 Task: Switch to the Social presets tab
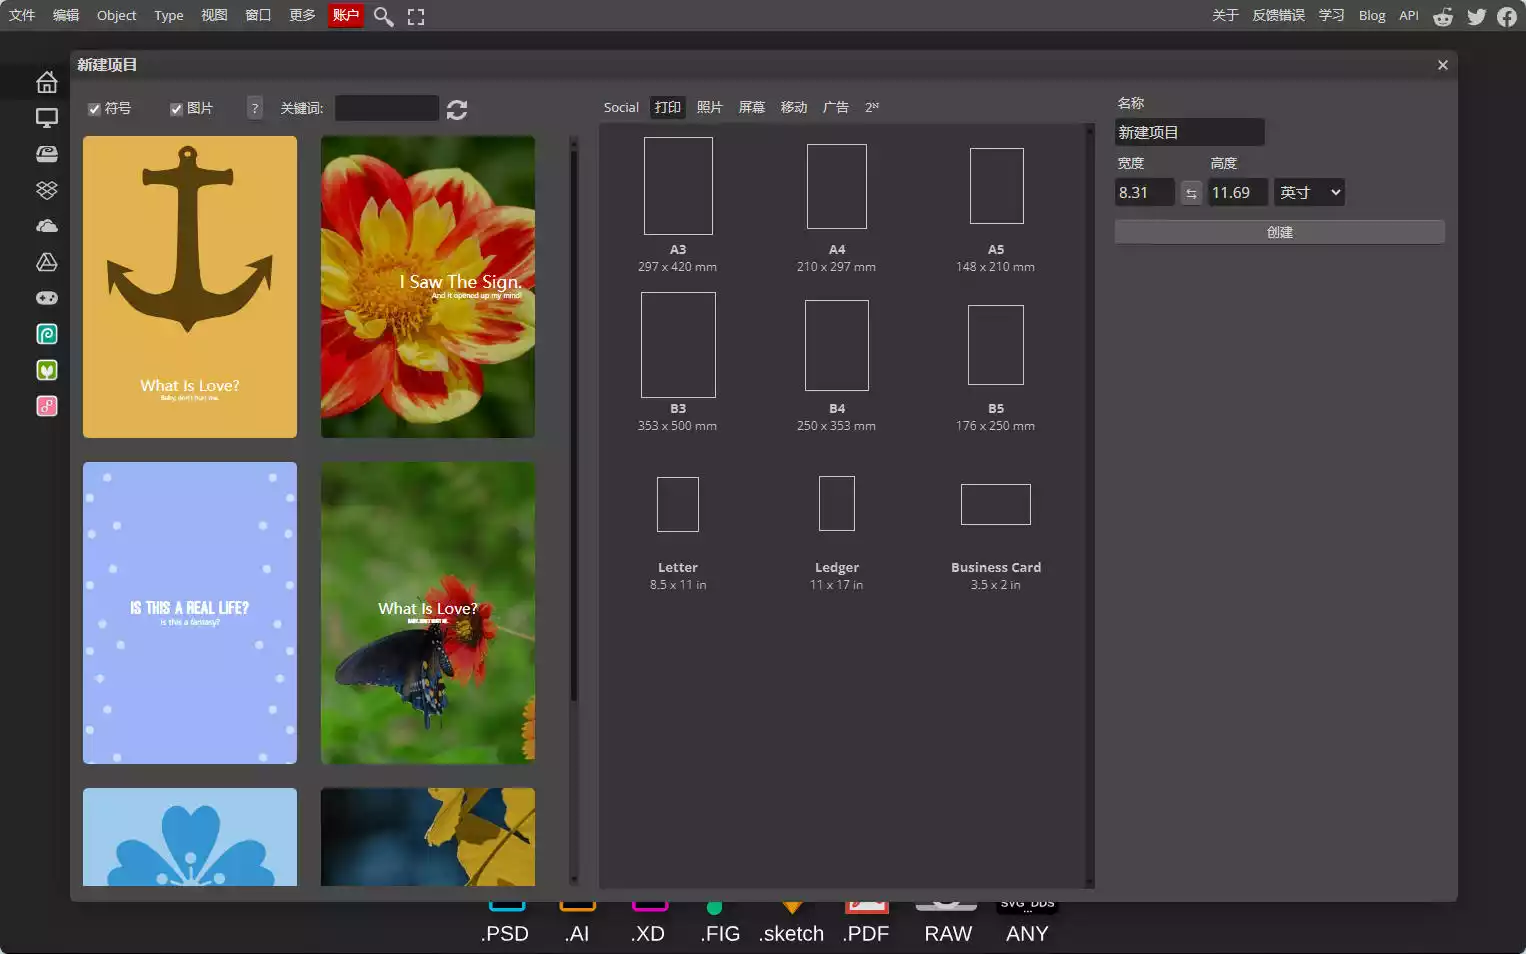621,107
